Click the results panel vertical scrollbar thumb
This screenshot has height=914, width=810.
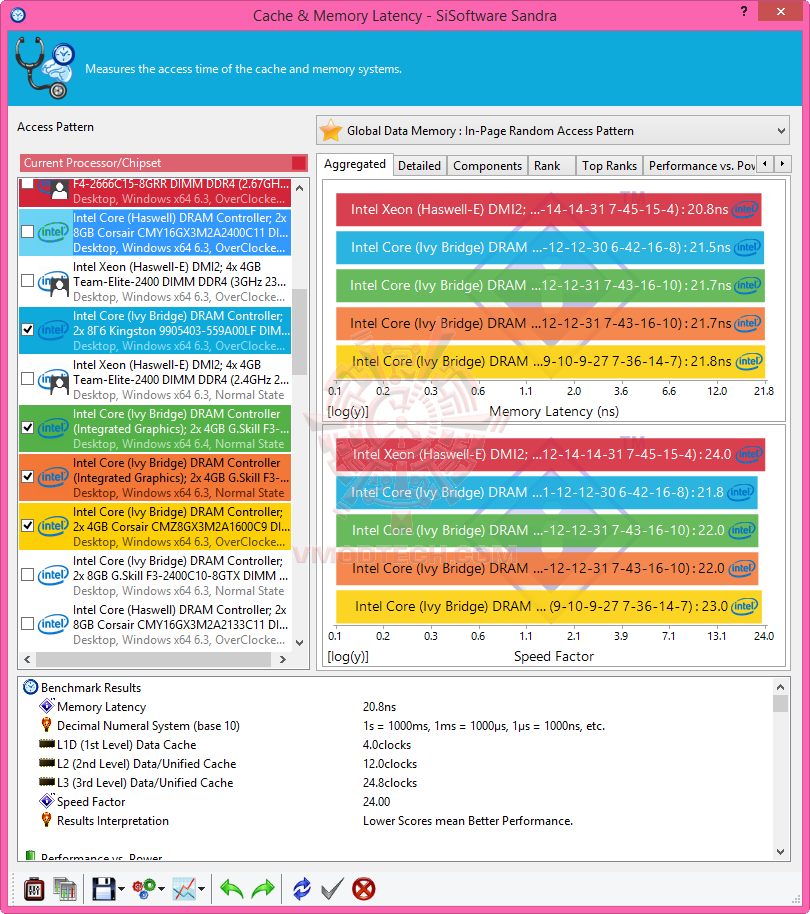(781, 704)
